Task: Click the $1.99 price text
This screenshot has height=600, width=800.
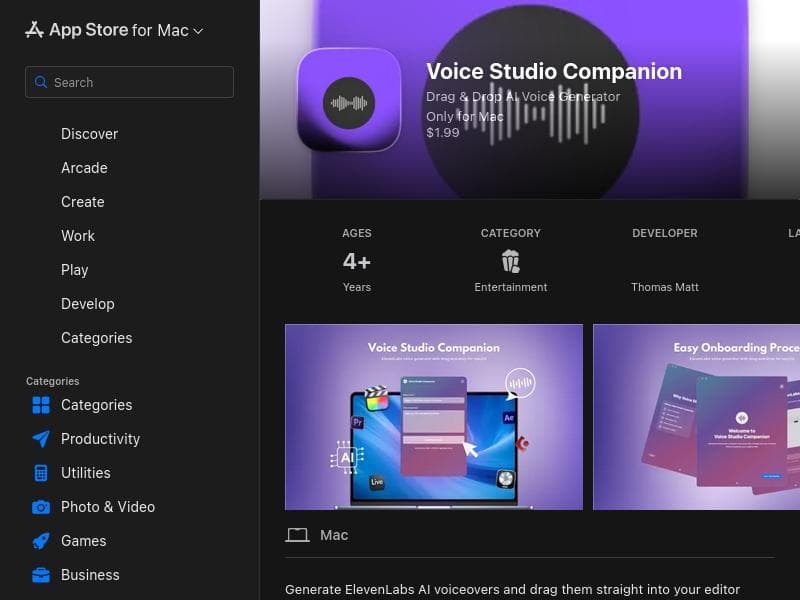Action: point(443,133)
